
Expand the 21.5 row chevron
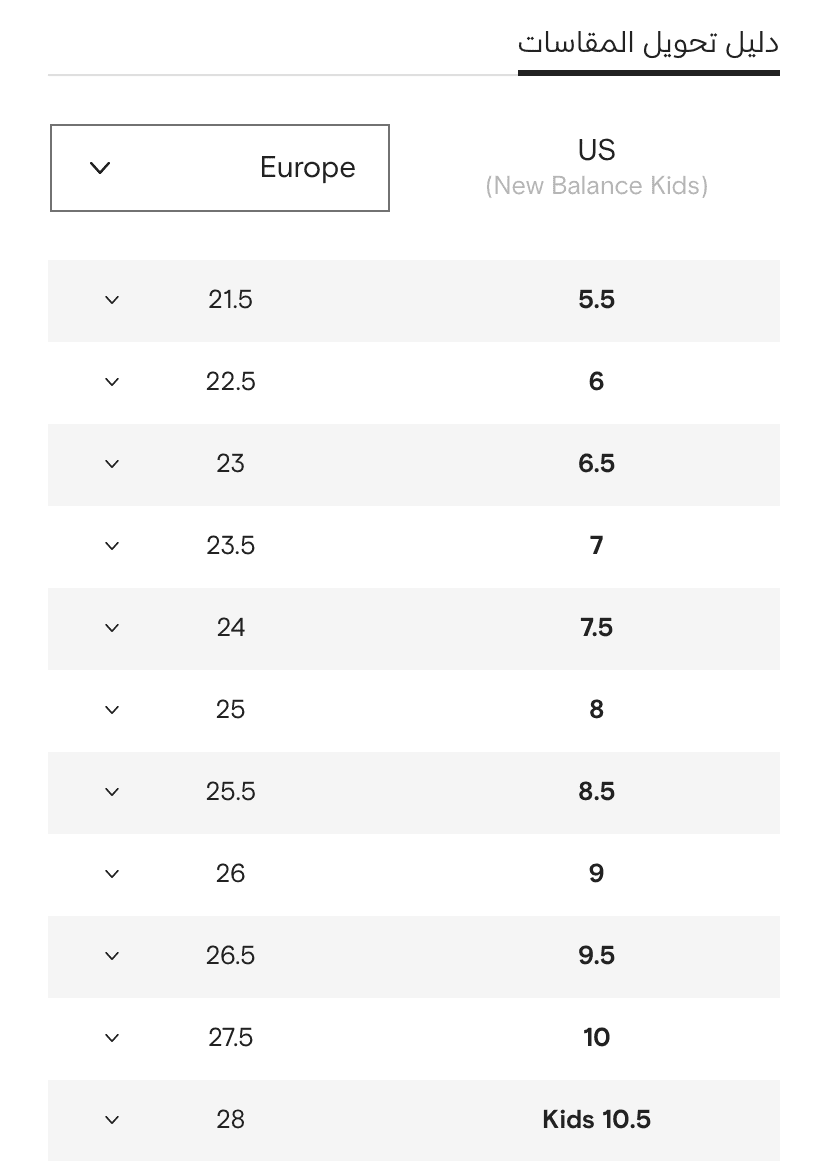tap(112, 300)
